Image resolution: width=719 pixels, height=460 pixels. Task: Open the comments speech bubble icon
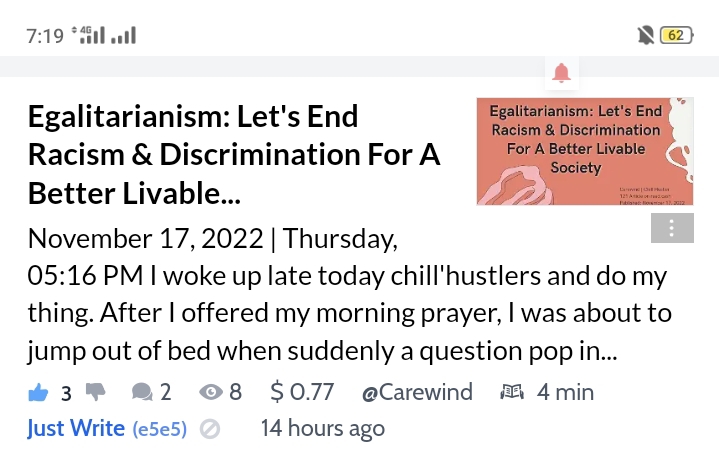click(x=142, y=393)
